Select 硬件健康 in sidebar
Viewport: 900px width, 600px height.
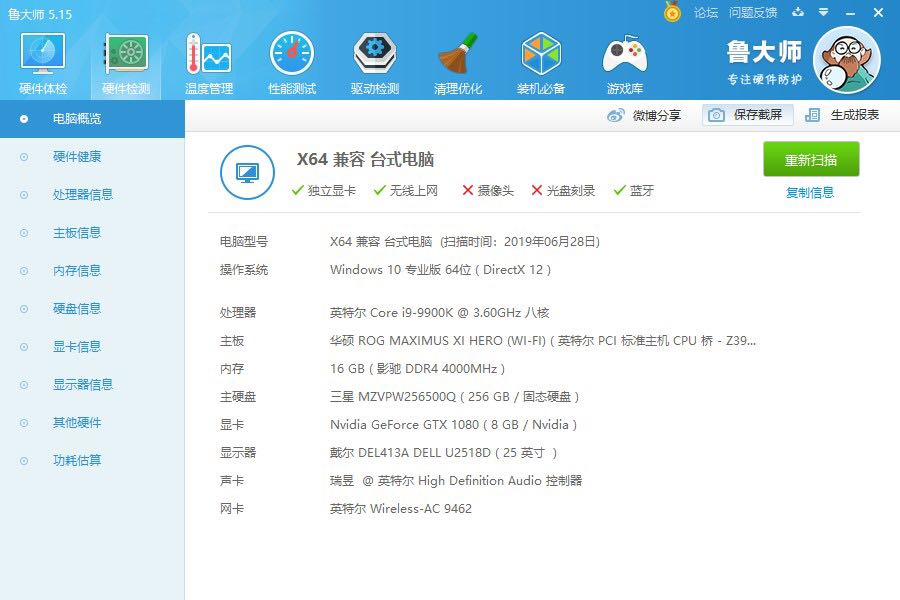[92, 157]
